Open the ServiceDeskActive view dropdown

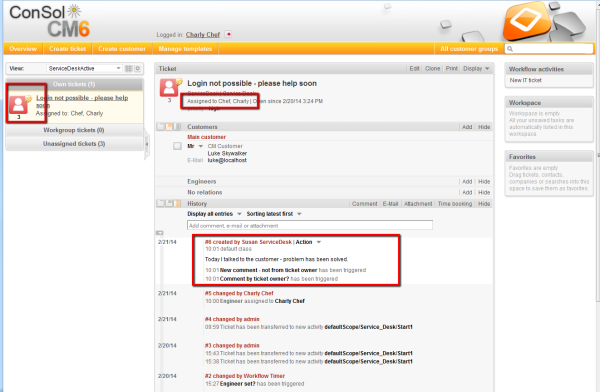84,69
